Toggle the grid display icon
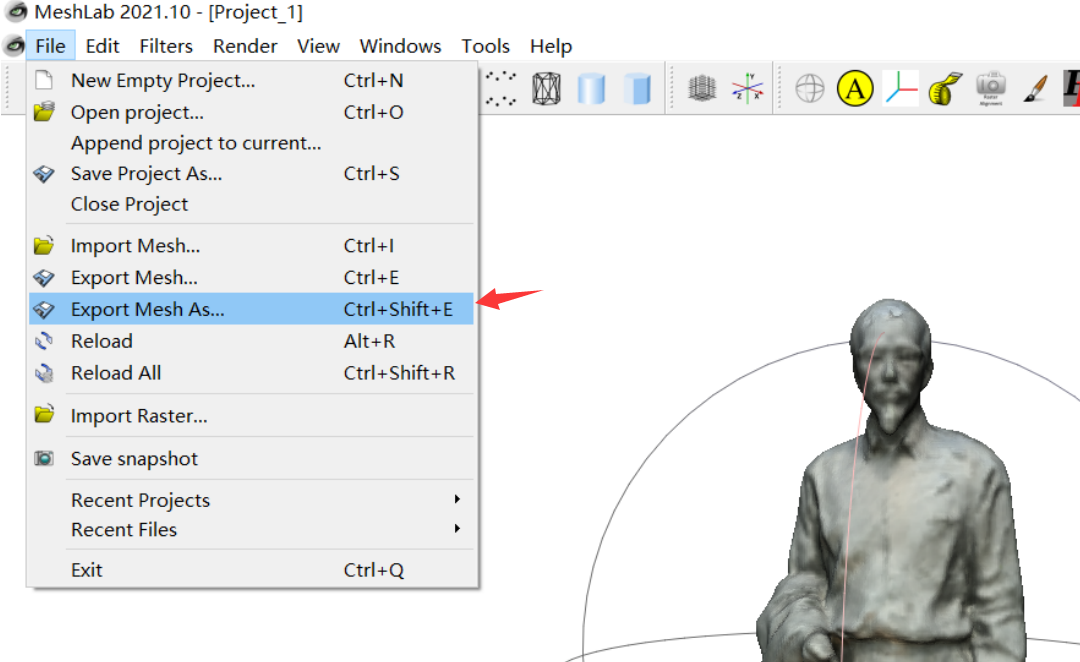1080x662 pixels. click(x=702, y=89)
